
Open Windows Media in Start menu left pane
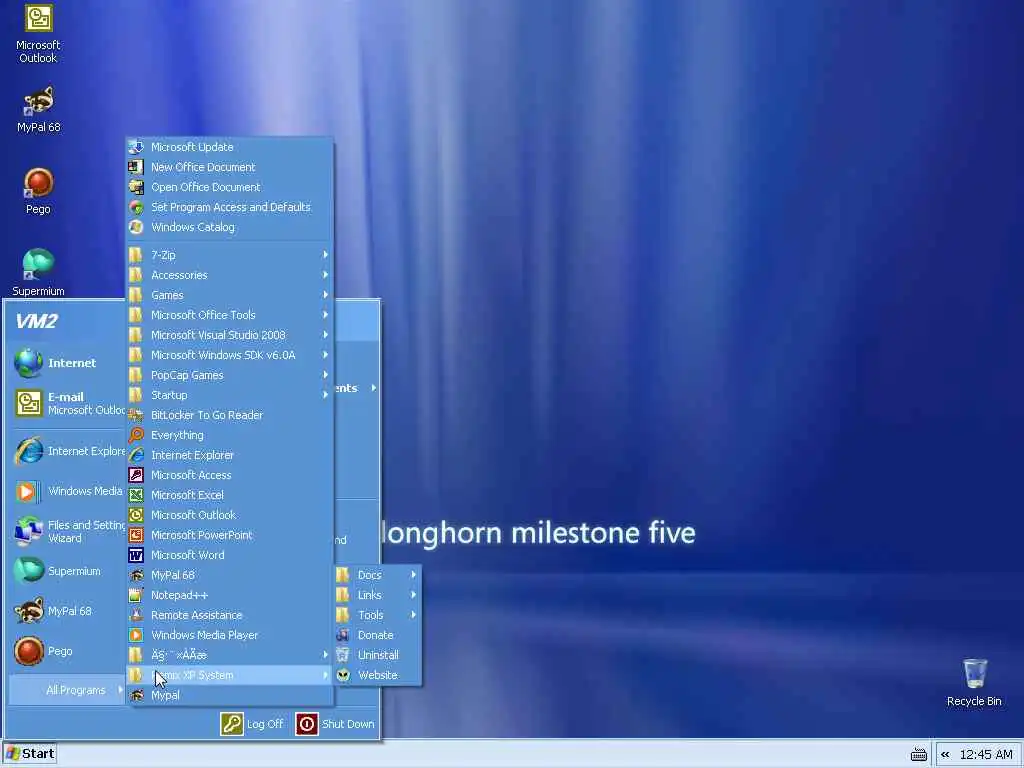pos(67,491)
